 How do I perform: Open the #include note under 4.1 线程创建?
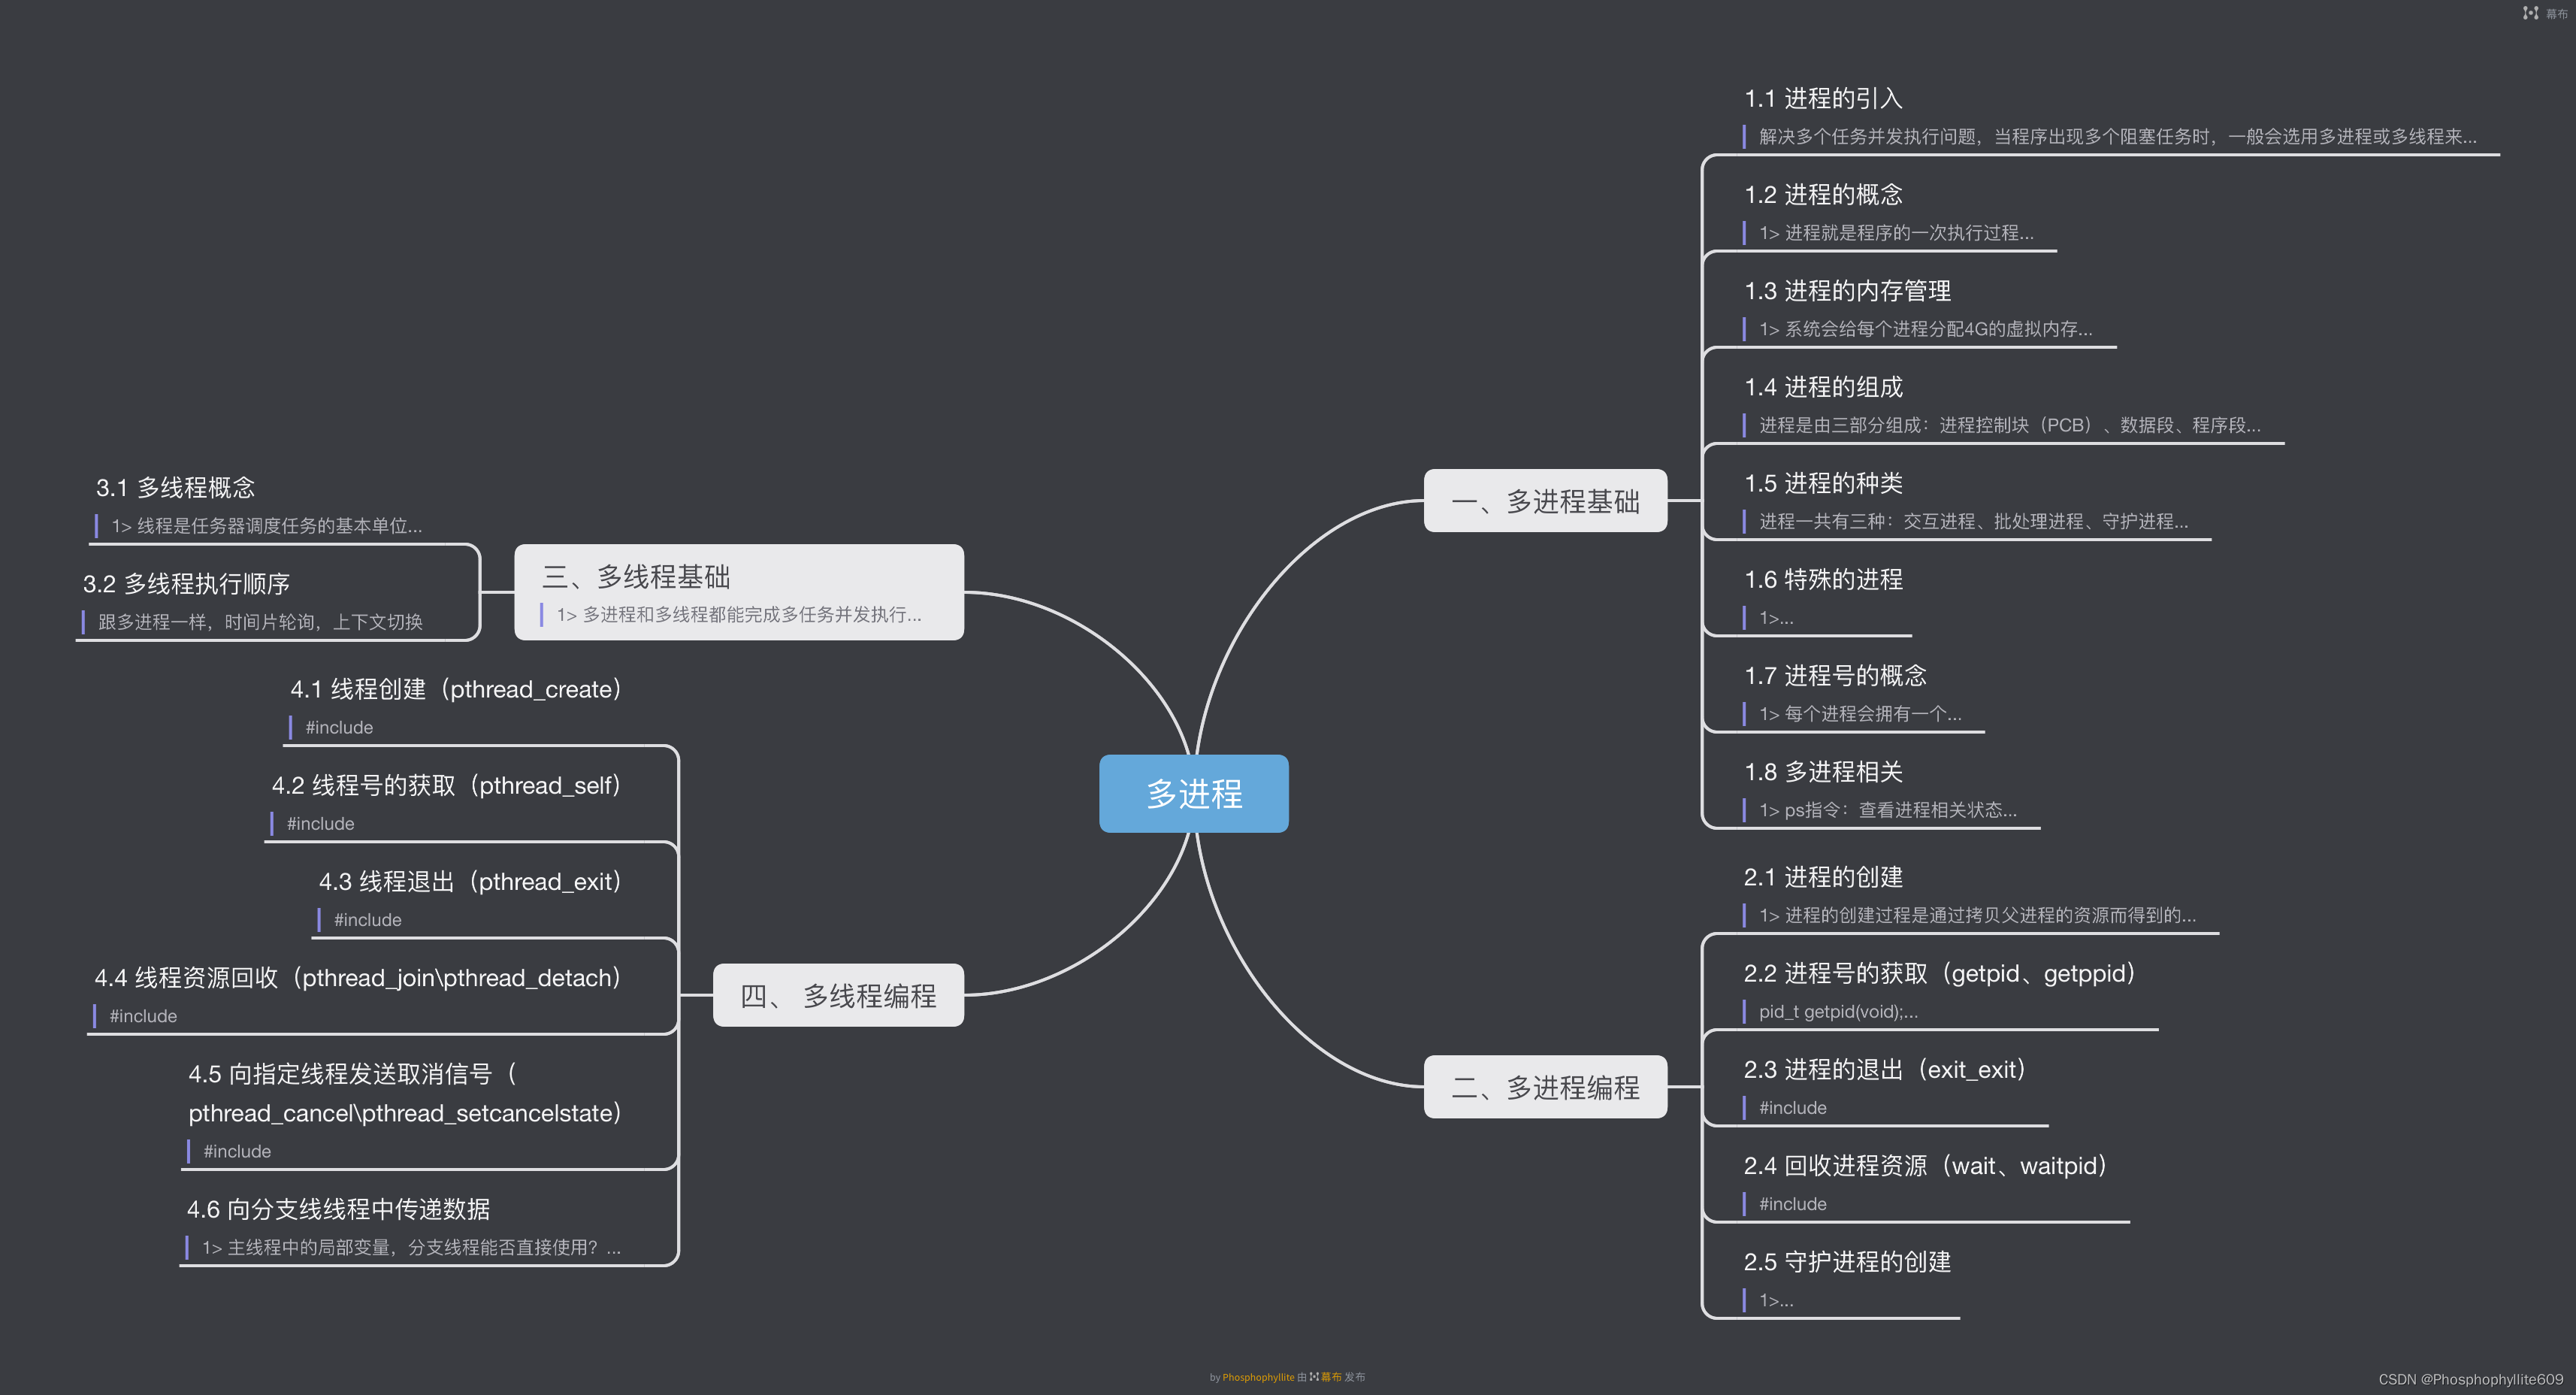[x=339, y=727]
